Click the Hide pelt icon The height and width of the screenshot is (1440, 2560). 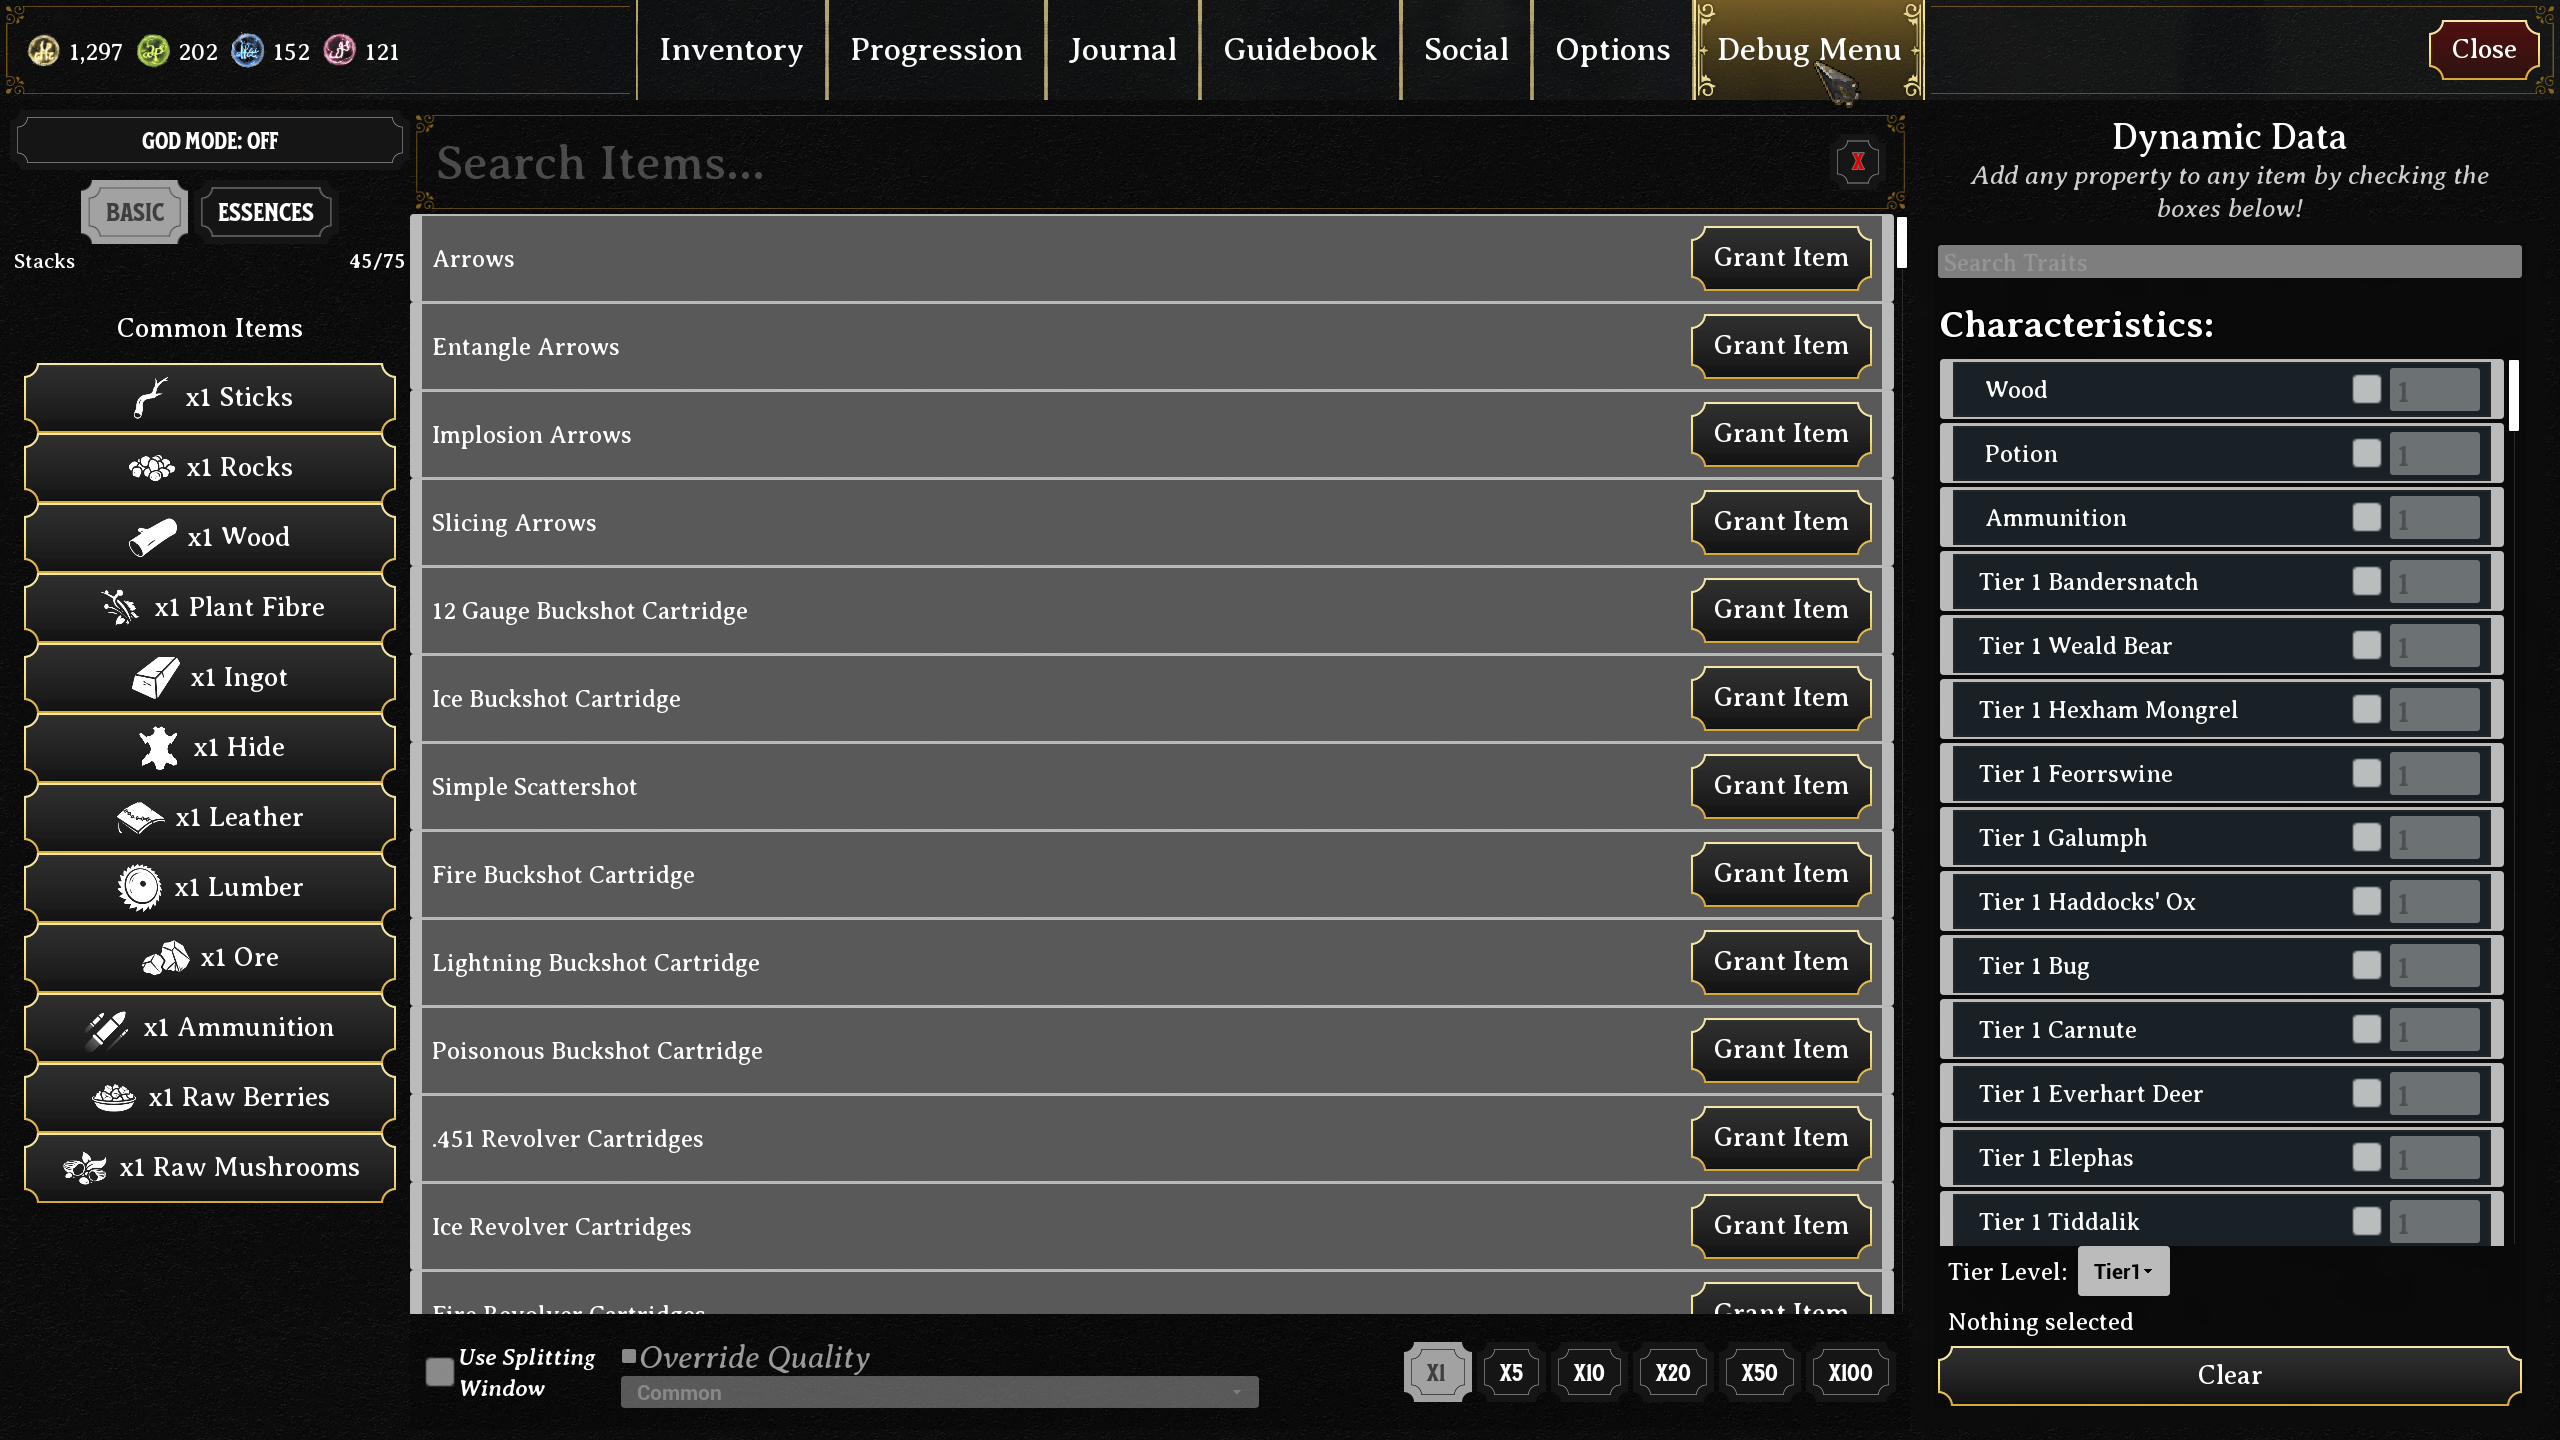pyautogui.click(x=158, y=747)
